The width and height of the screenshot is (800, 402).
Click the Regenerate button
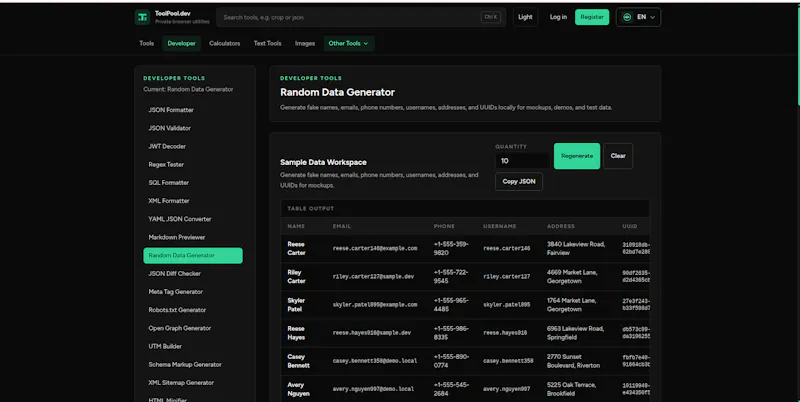[x=577, y=156]
